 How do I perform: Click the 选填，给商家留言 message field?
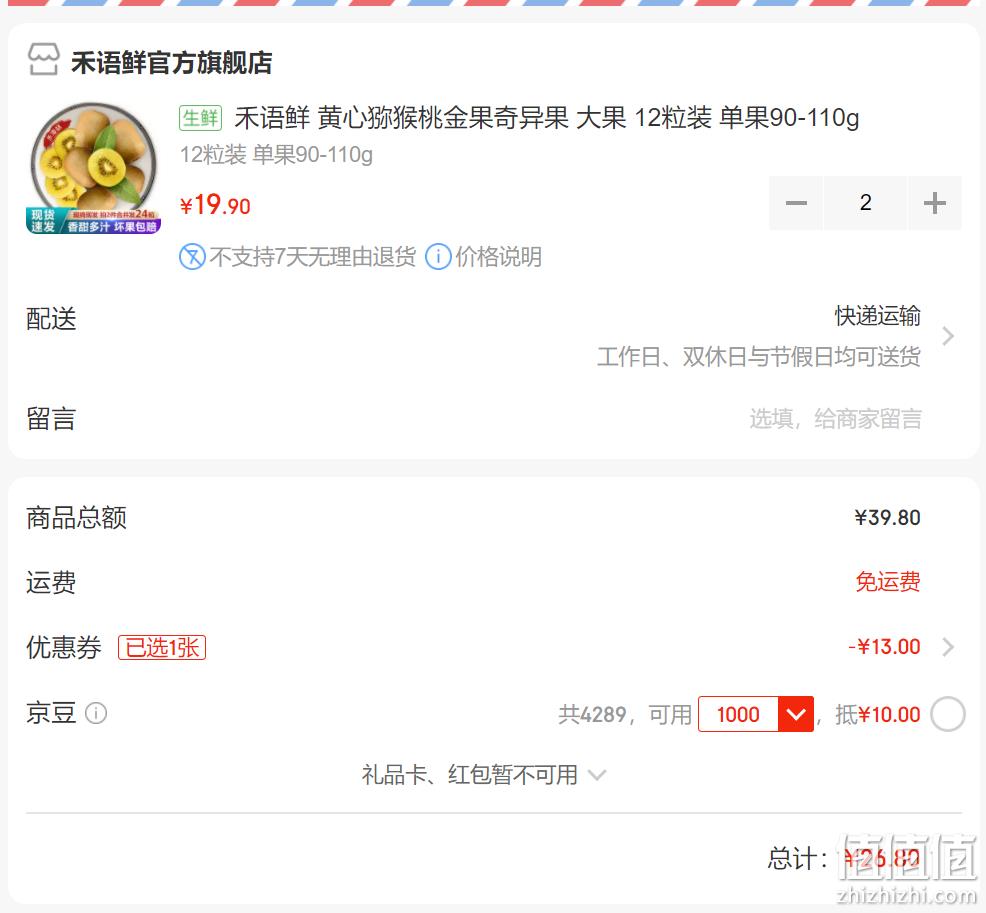[x=835, y=419]
